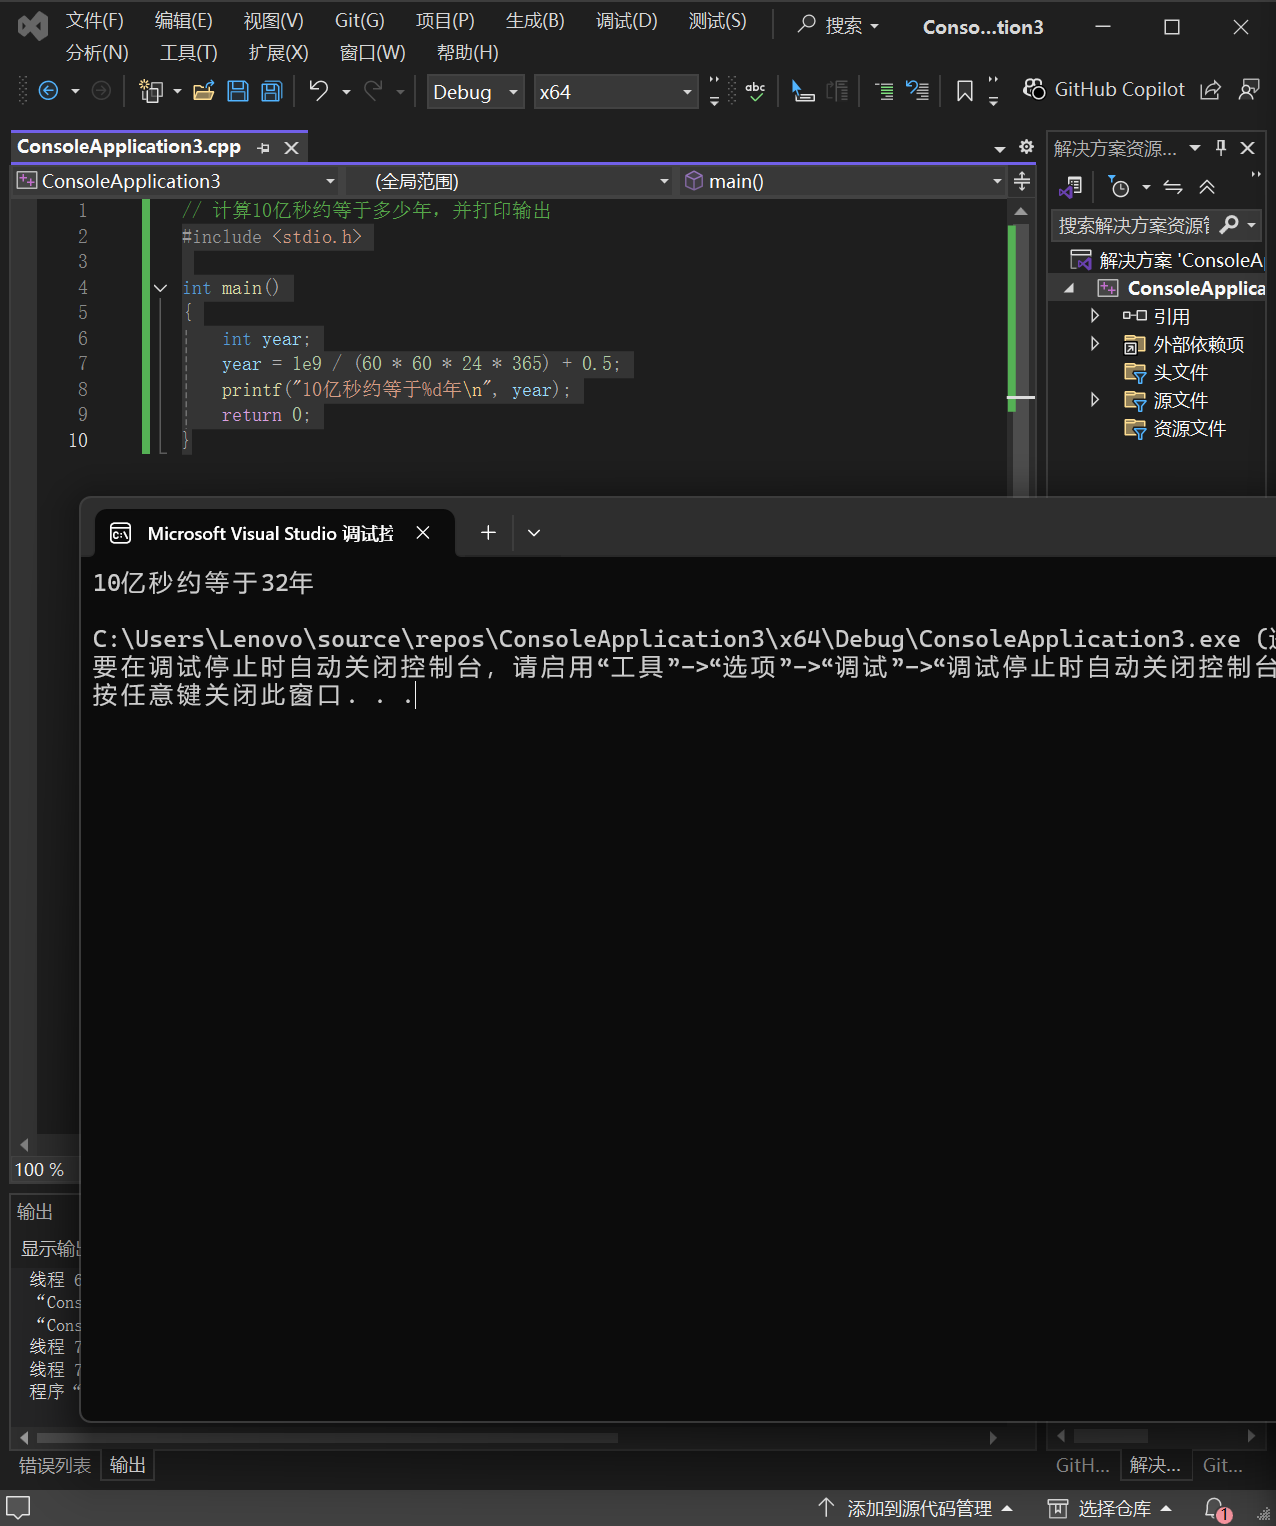1276x1526 pixels.
Task: Click the Visual Studio logo icon
Action: (33, 26)
